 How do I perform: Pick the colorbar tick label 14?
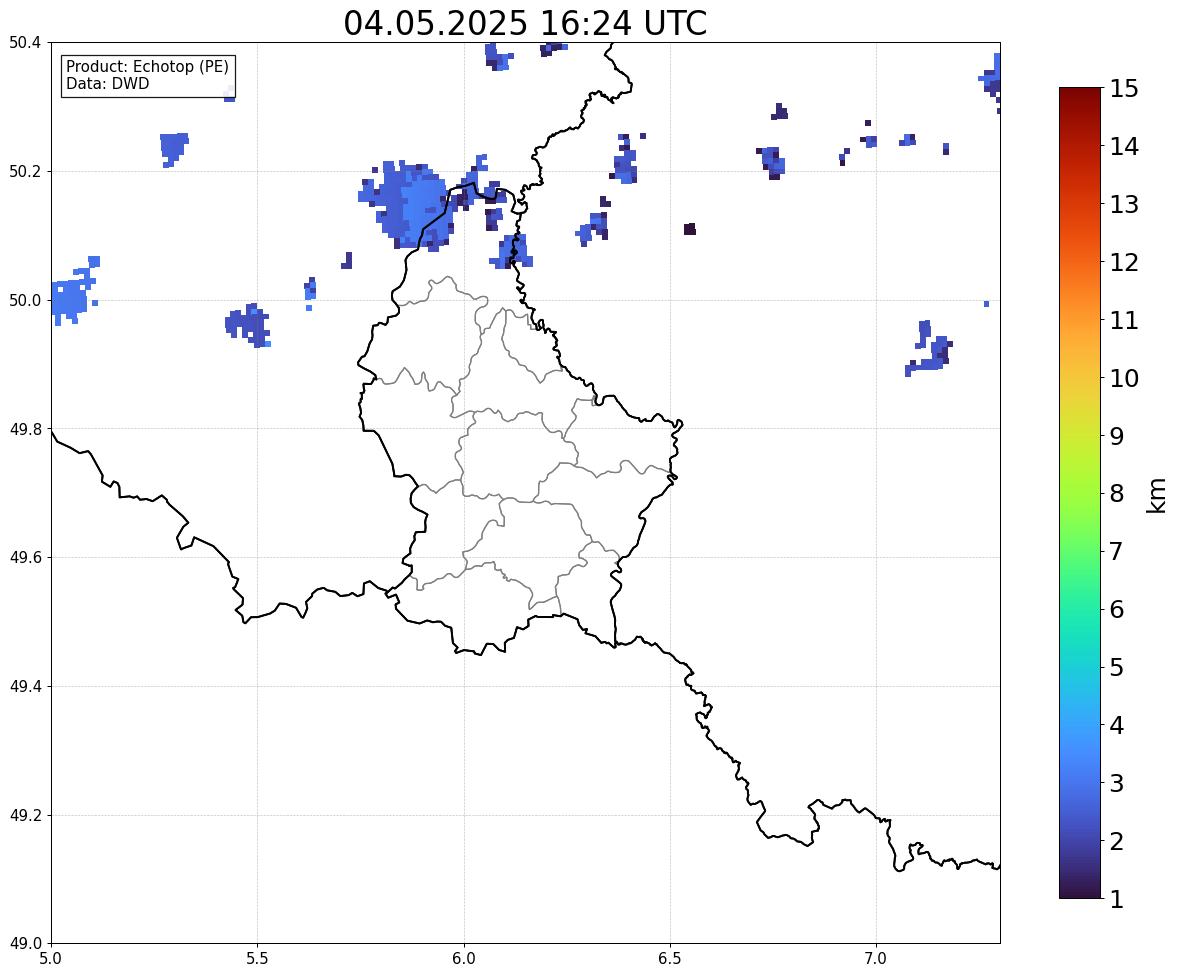click(x=1124, y=147)
